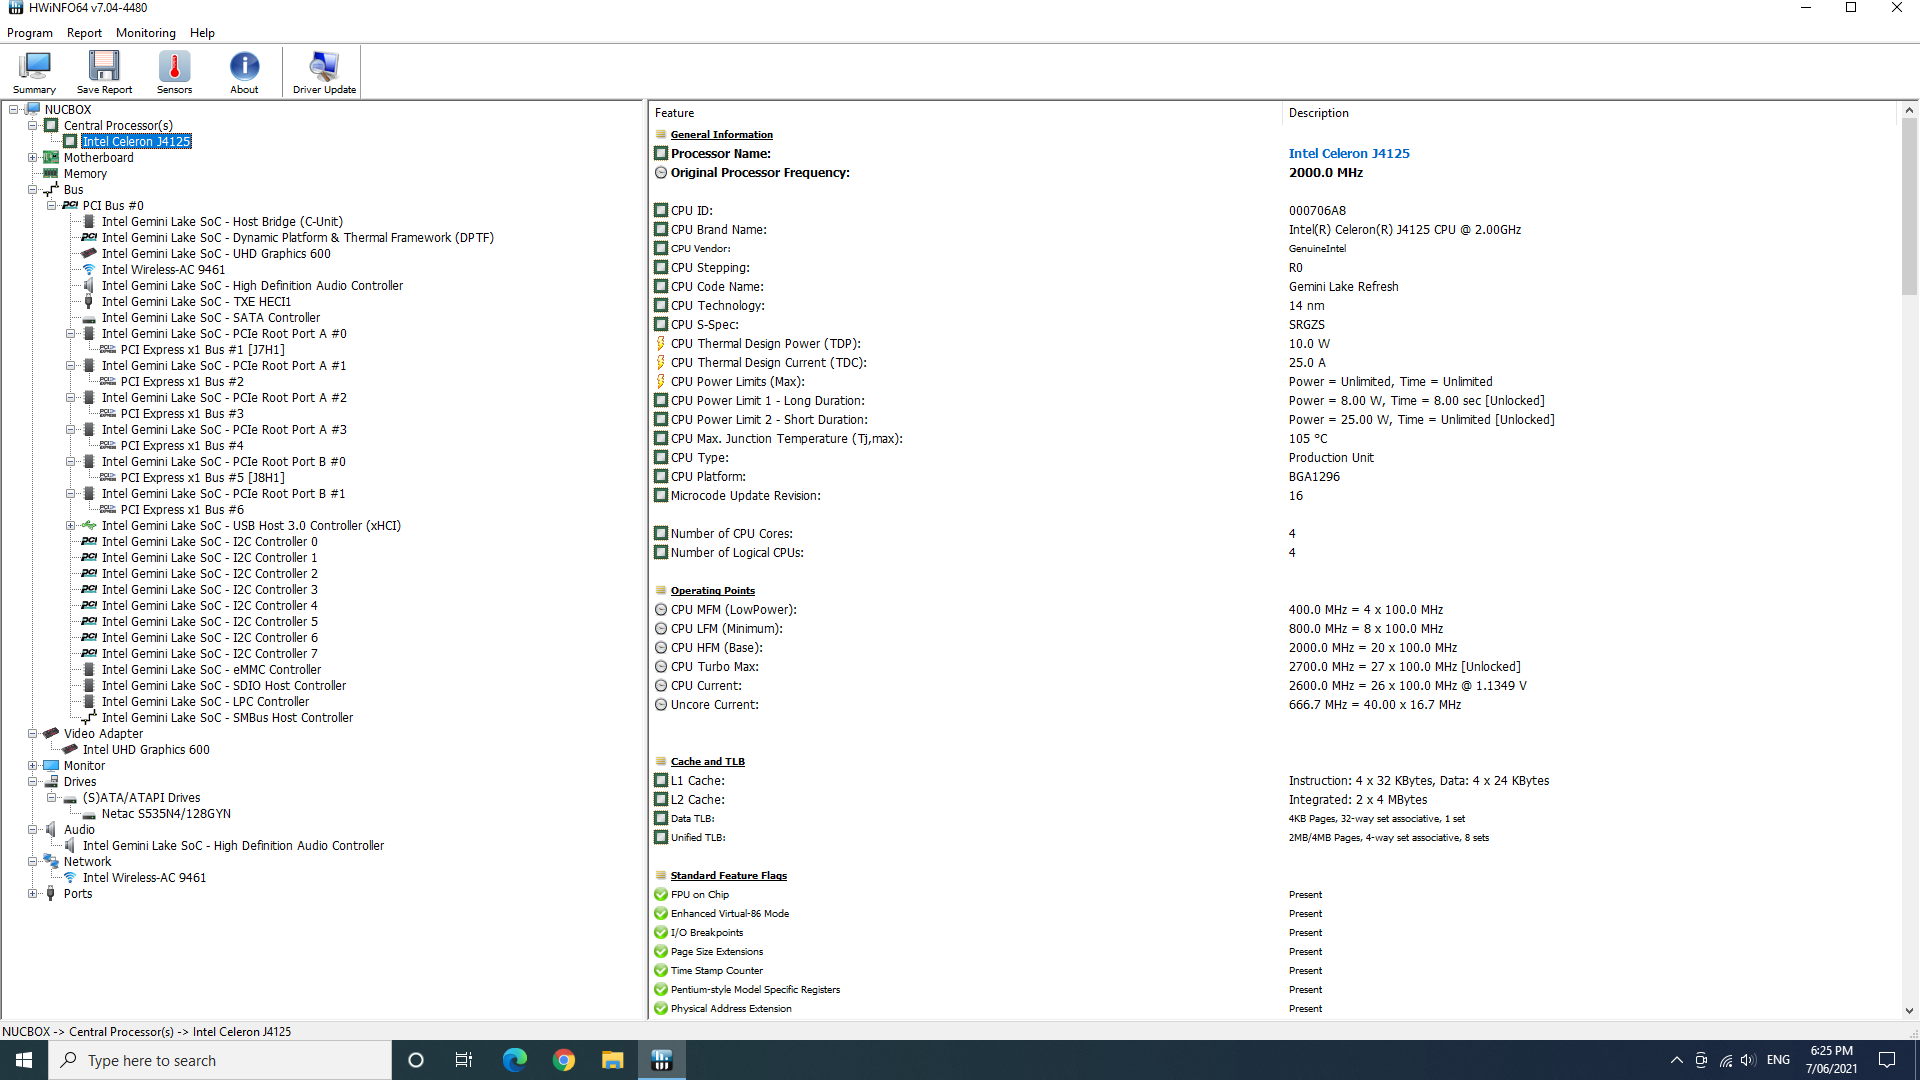This screenshot has width=1920, height=1080.
Task: Open File Explorer from the taskbar
Action: click(612, 1060)
